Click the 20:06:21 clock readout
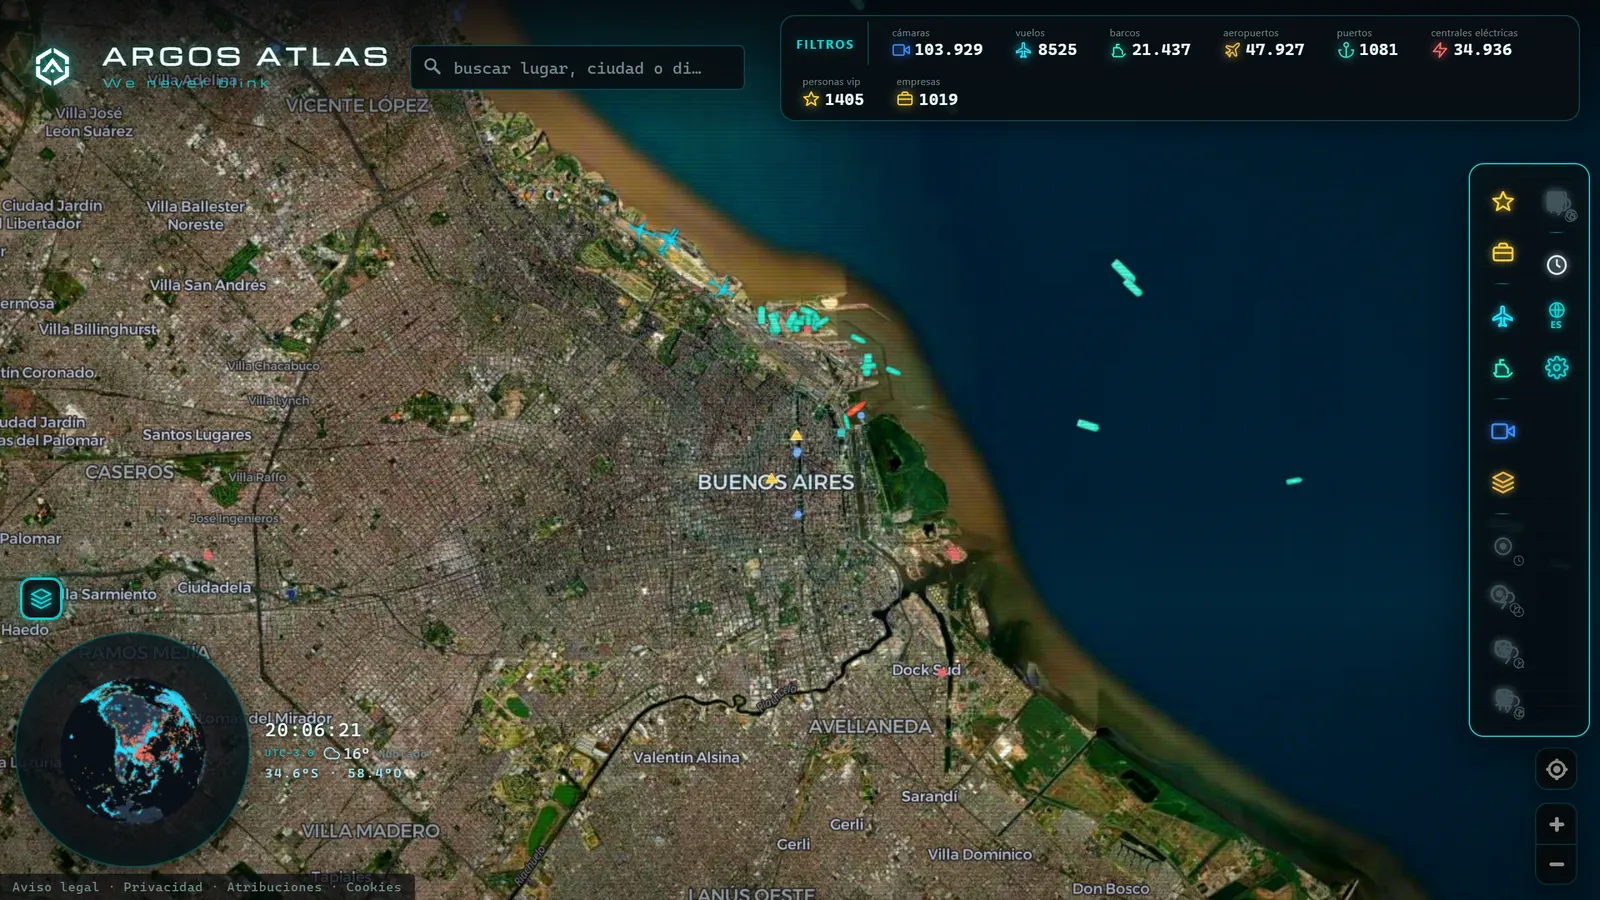Image resolution: width=1600 pixels, height=900 pixels. (x=313, y=730)
